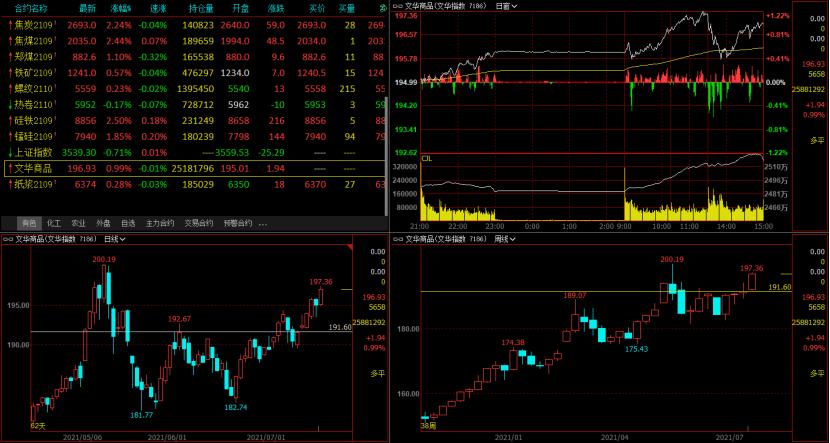Sort by the 涨跌 column header
The image size is (830, 443).
coord(275,9)
